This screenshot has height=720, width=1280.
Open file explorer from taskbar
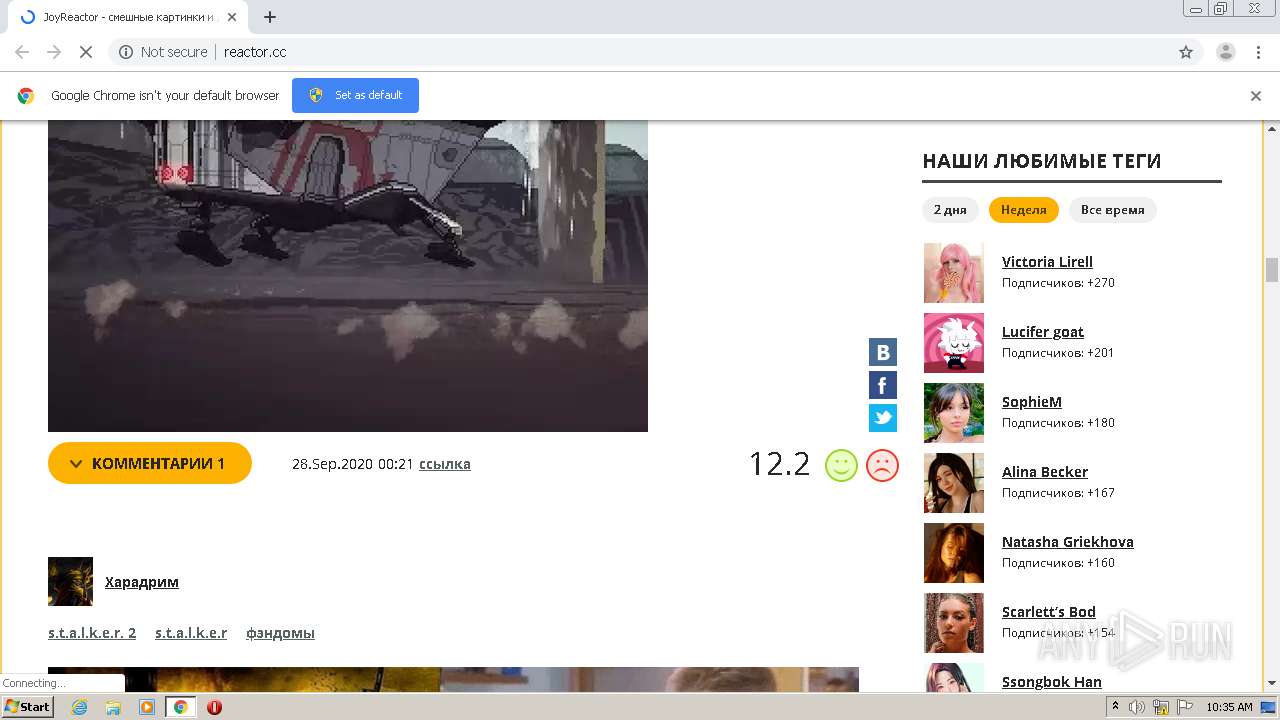tap(113, 707)
